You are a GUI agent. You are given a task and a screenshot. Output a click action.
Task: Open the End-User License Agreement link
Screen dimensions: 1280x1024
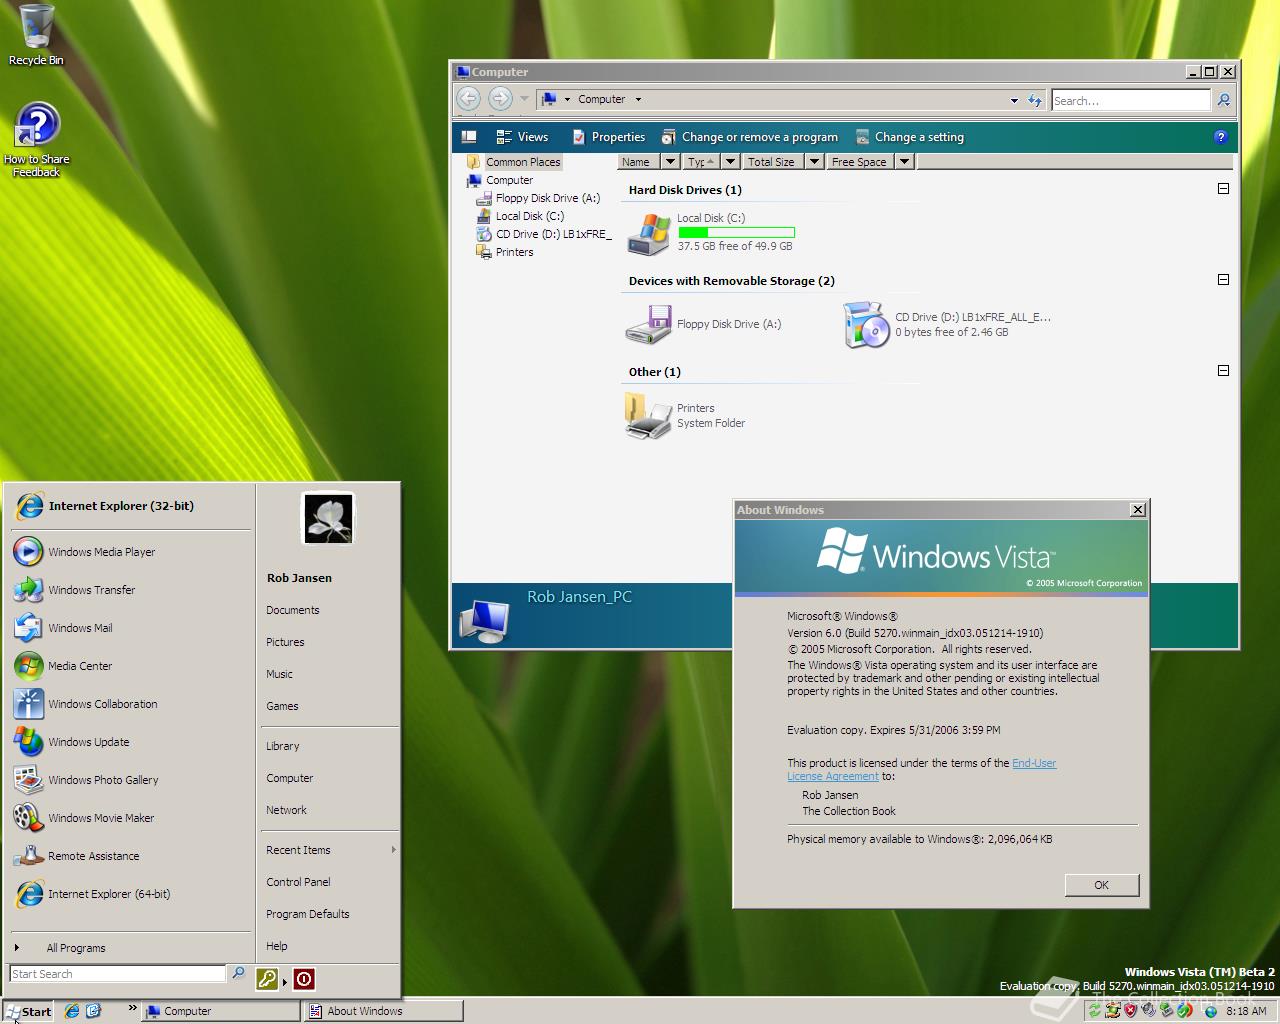[x=921, y=769]
